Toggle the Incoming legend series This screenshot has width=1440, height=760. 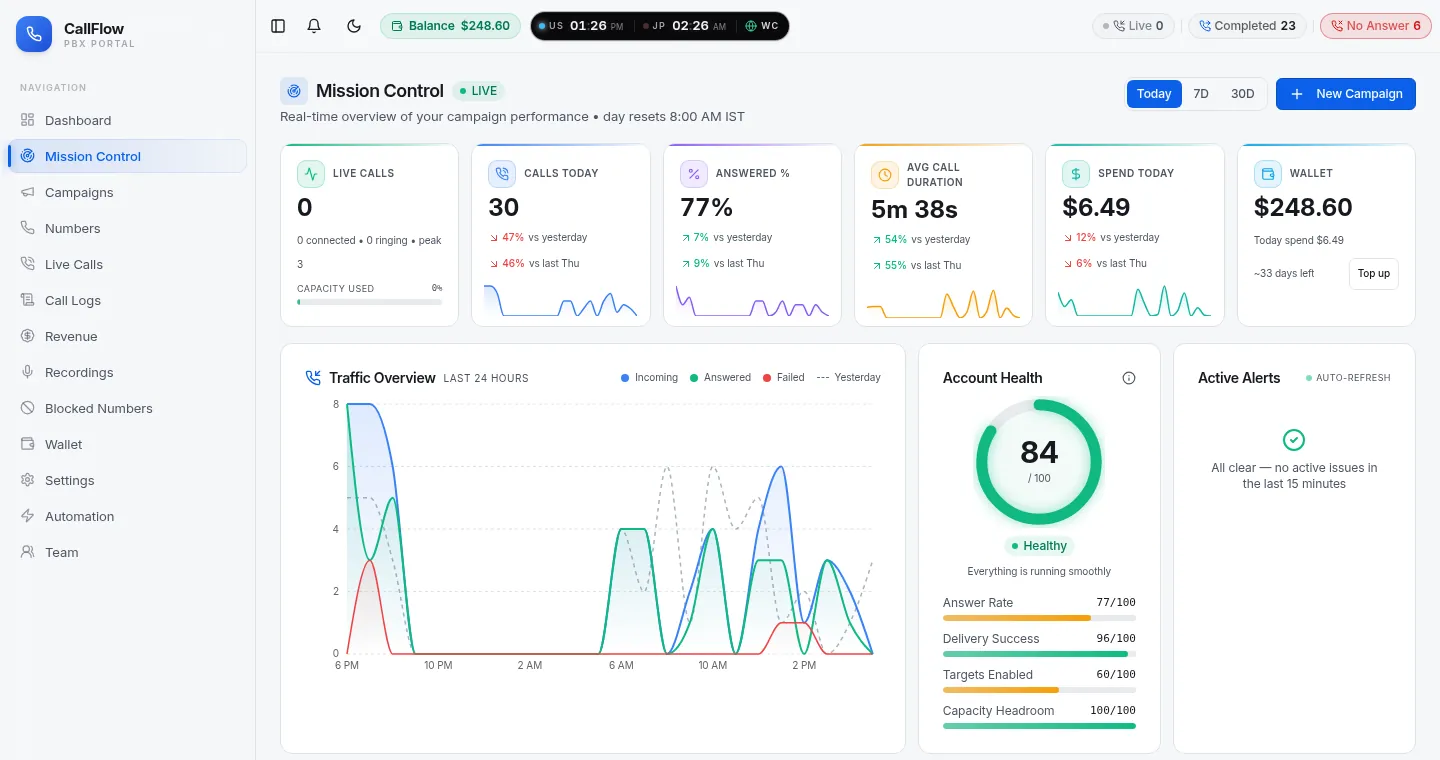point(649,378)
